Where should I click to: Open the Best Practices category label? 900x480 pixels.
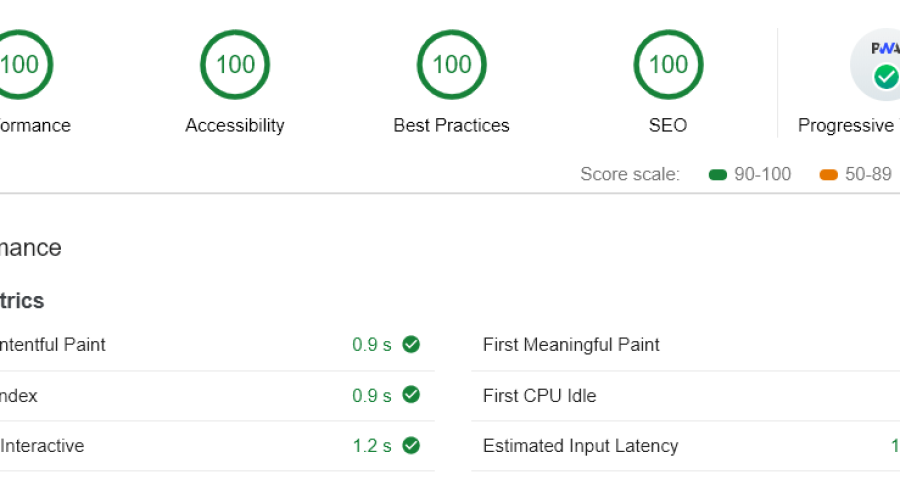click(451, 126)
